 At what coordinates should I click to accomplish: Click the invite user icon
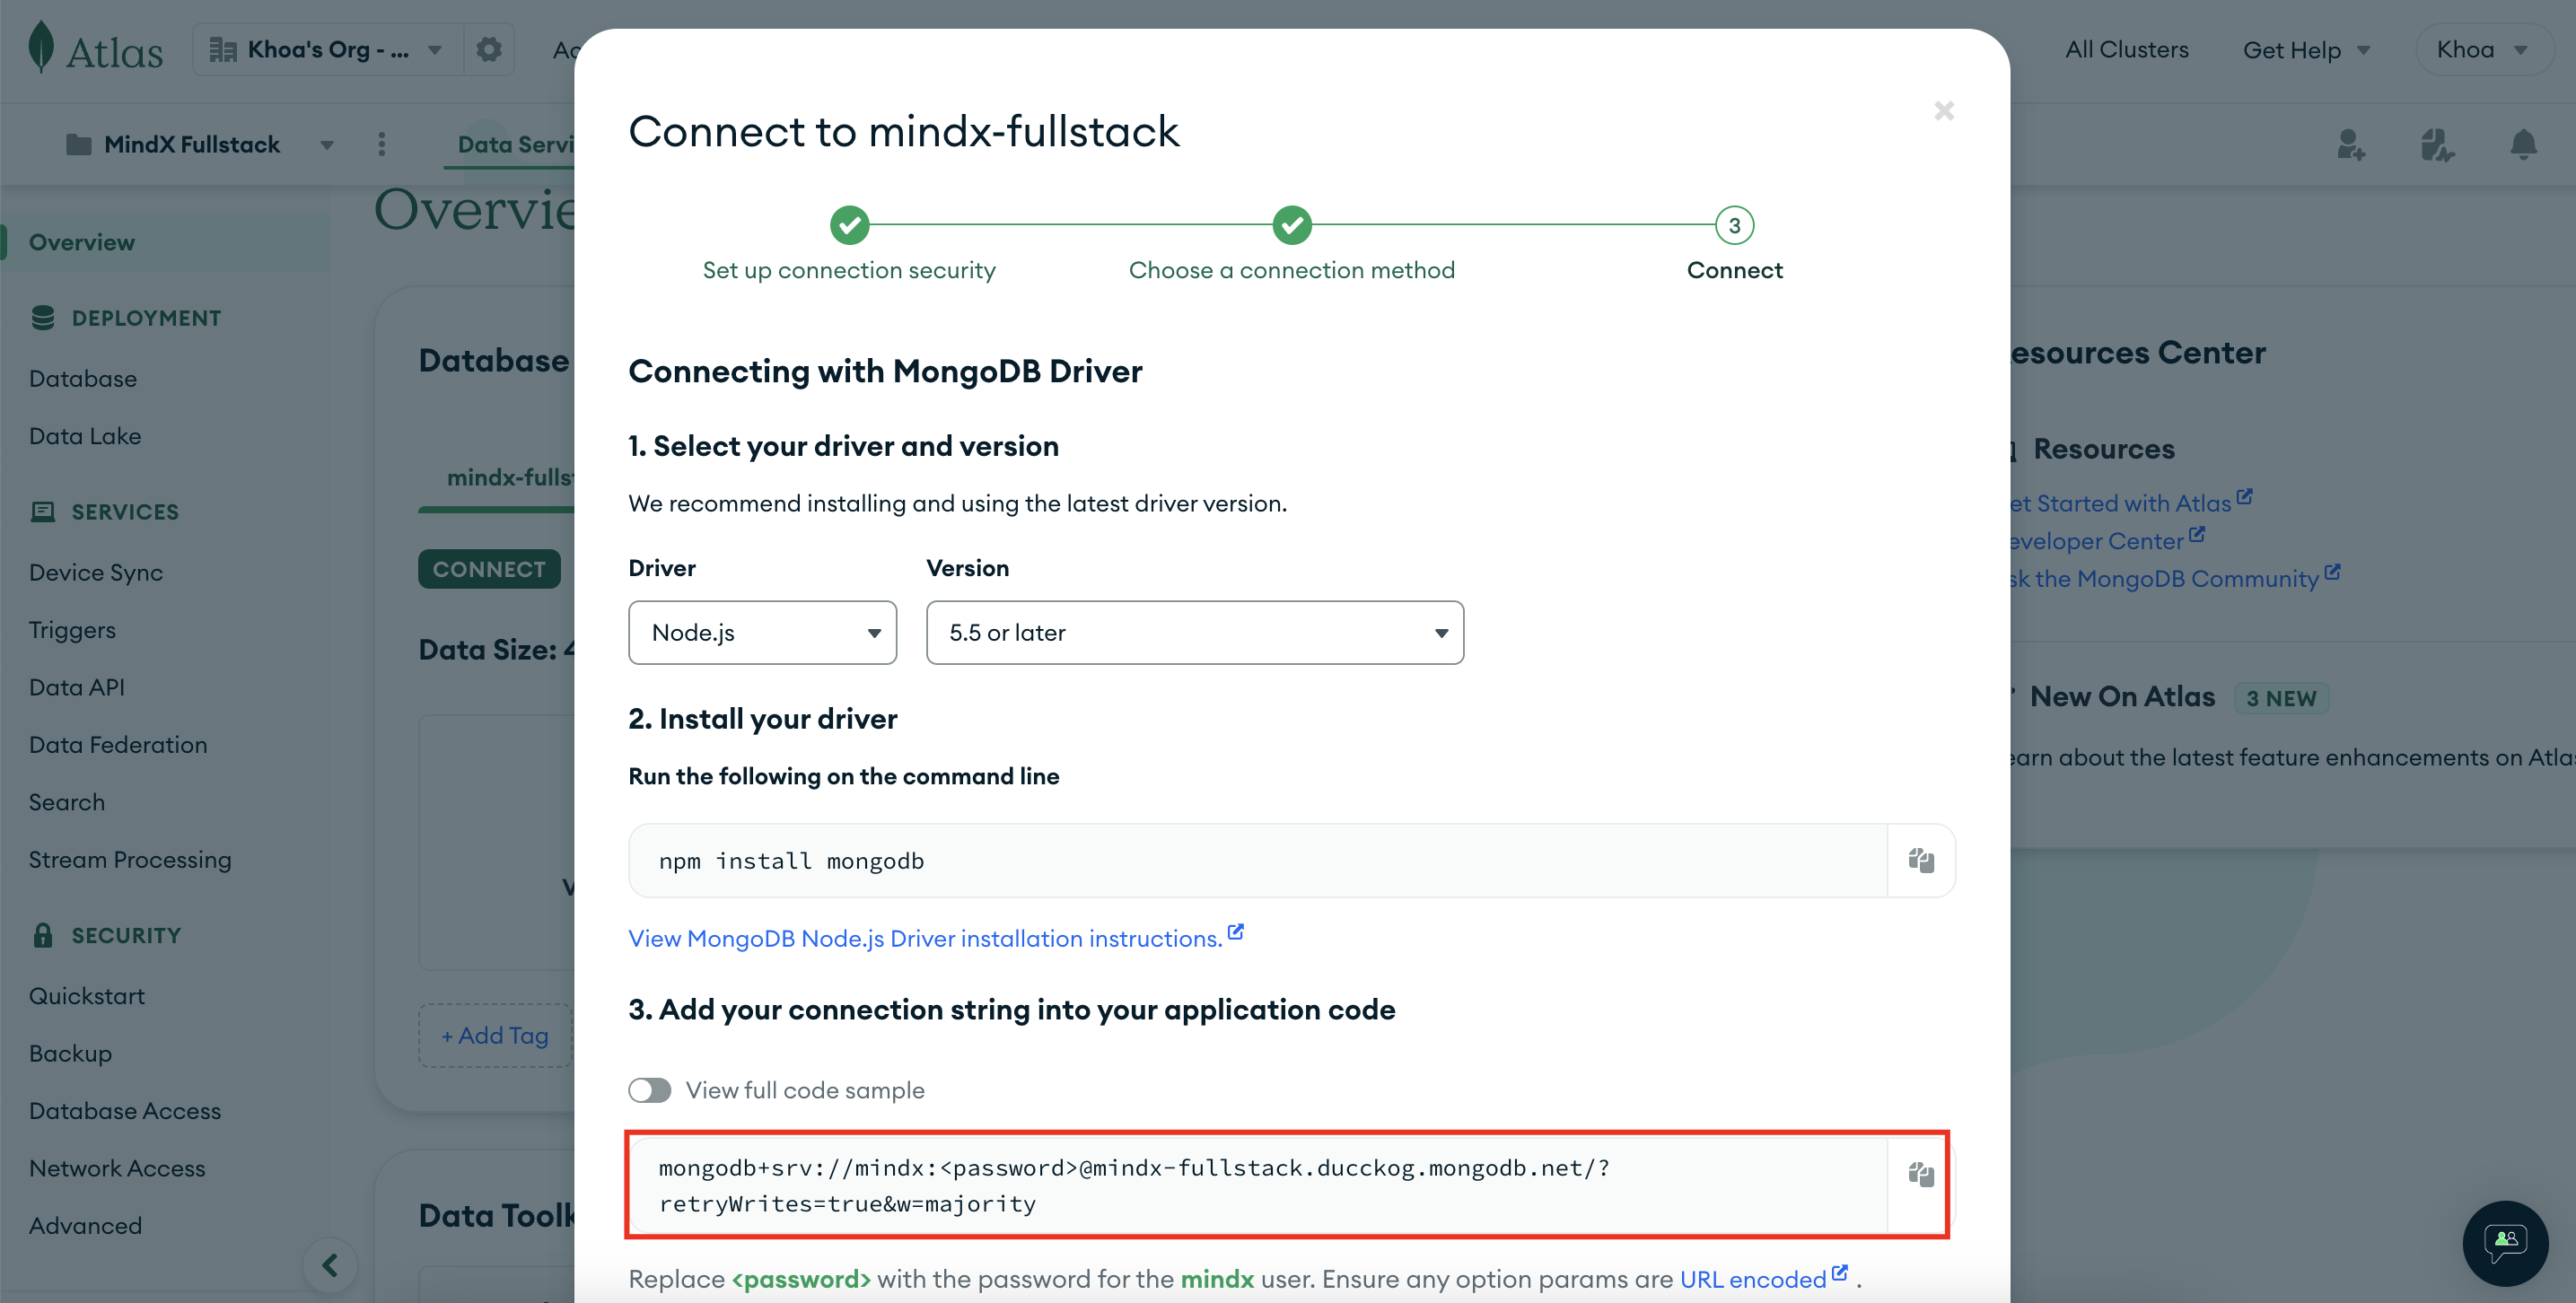click(x=2350, y=145)
